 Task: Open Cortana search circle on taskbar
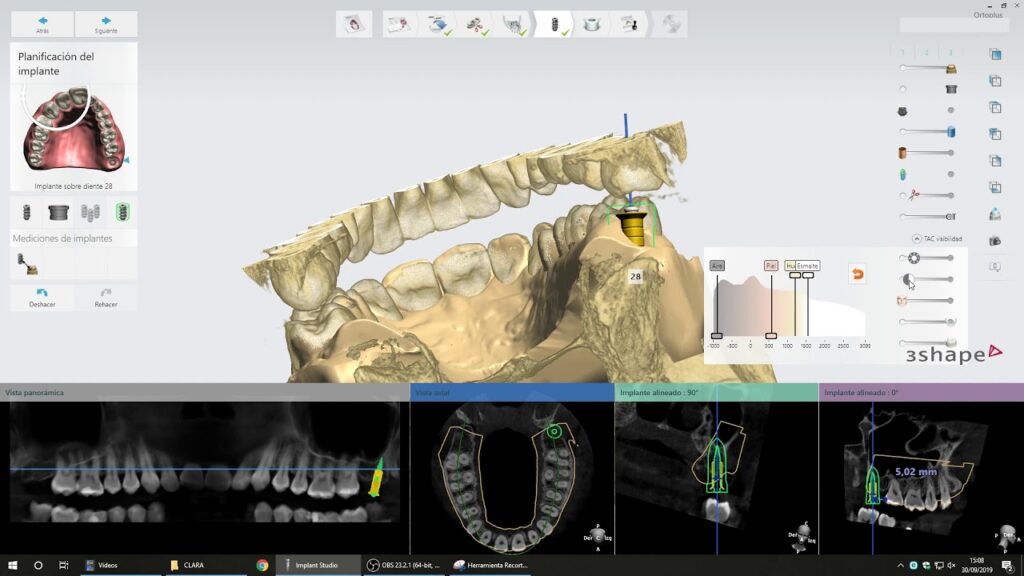point(38,566)
